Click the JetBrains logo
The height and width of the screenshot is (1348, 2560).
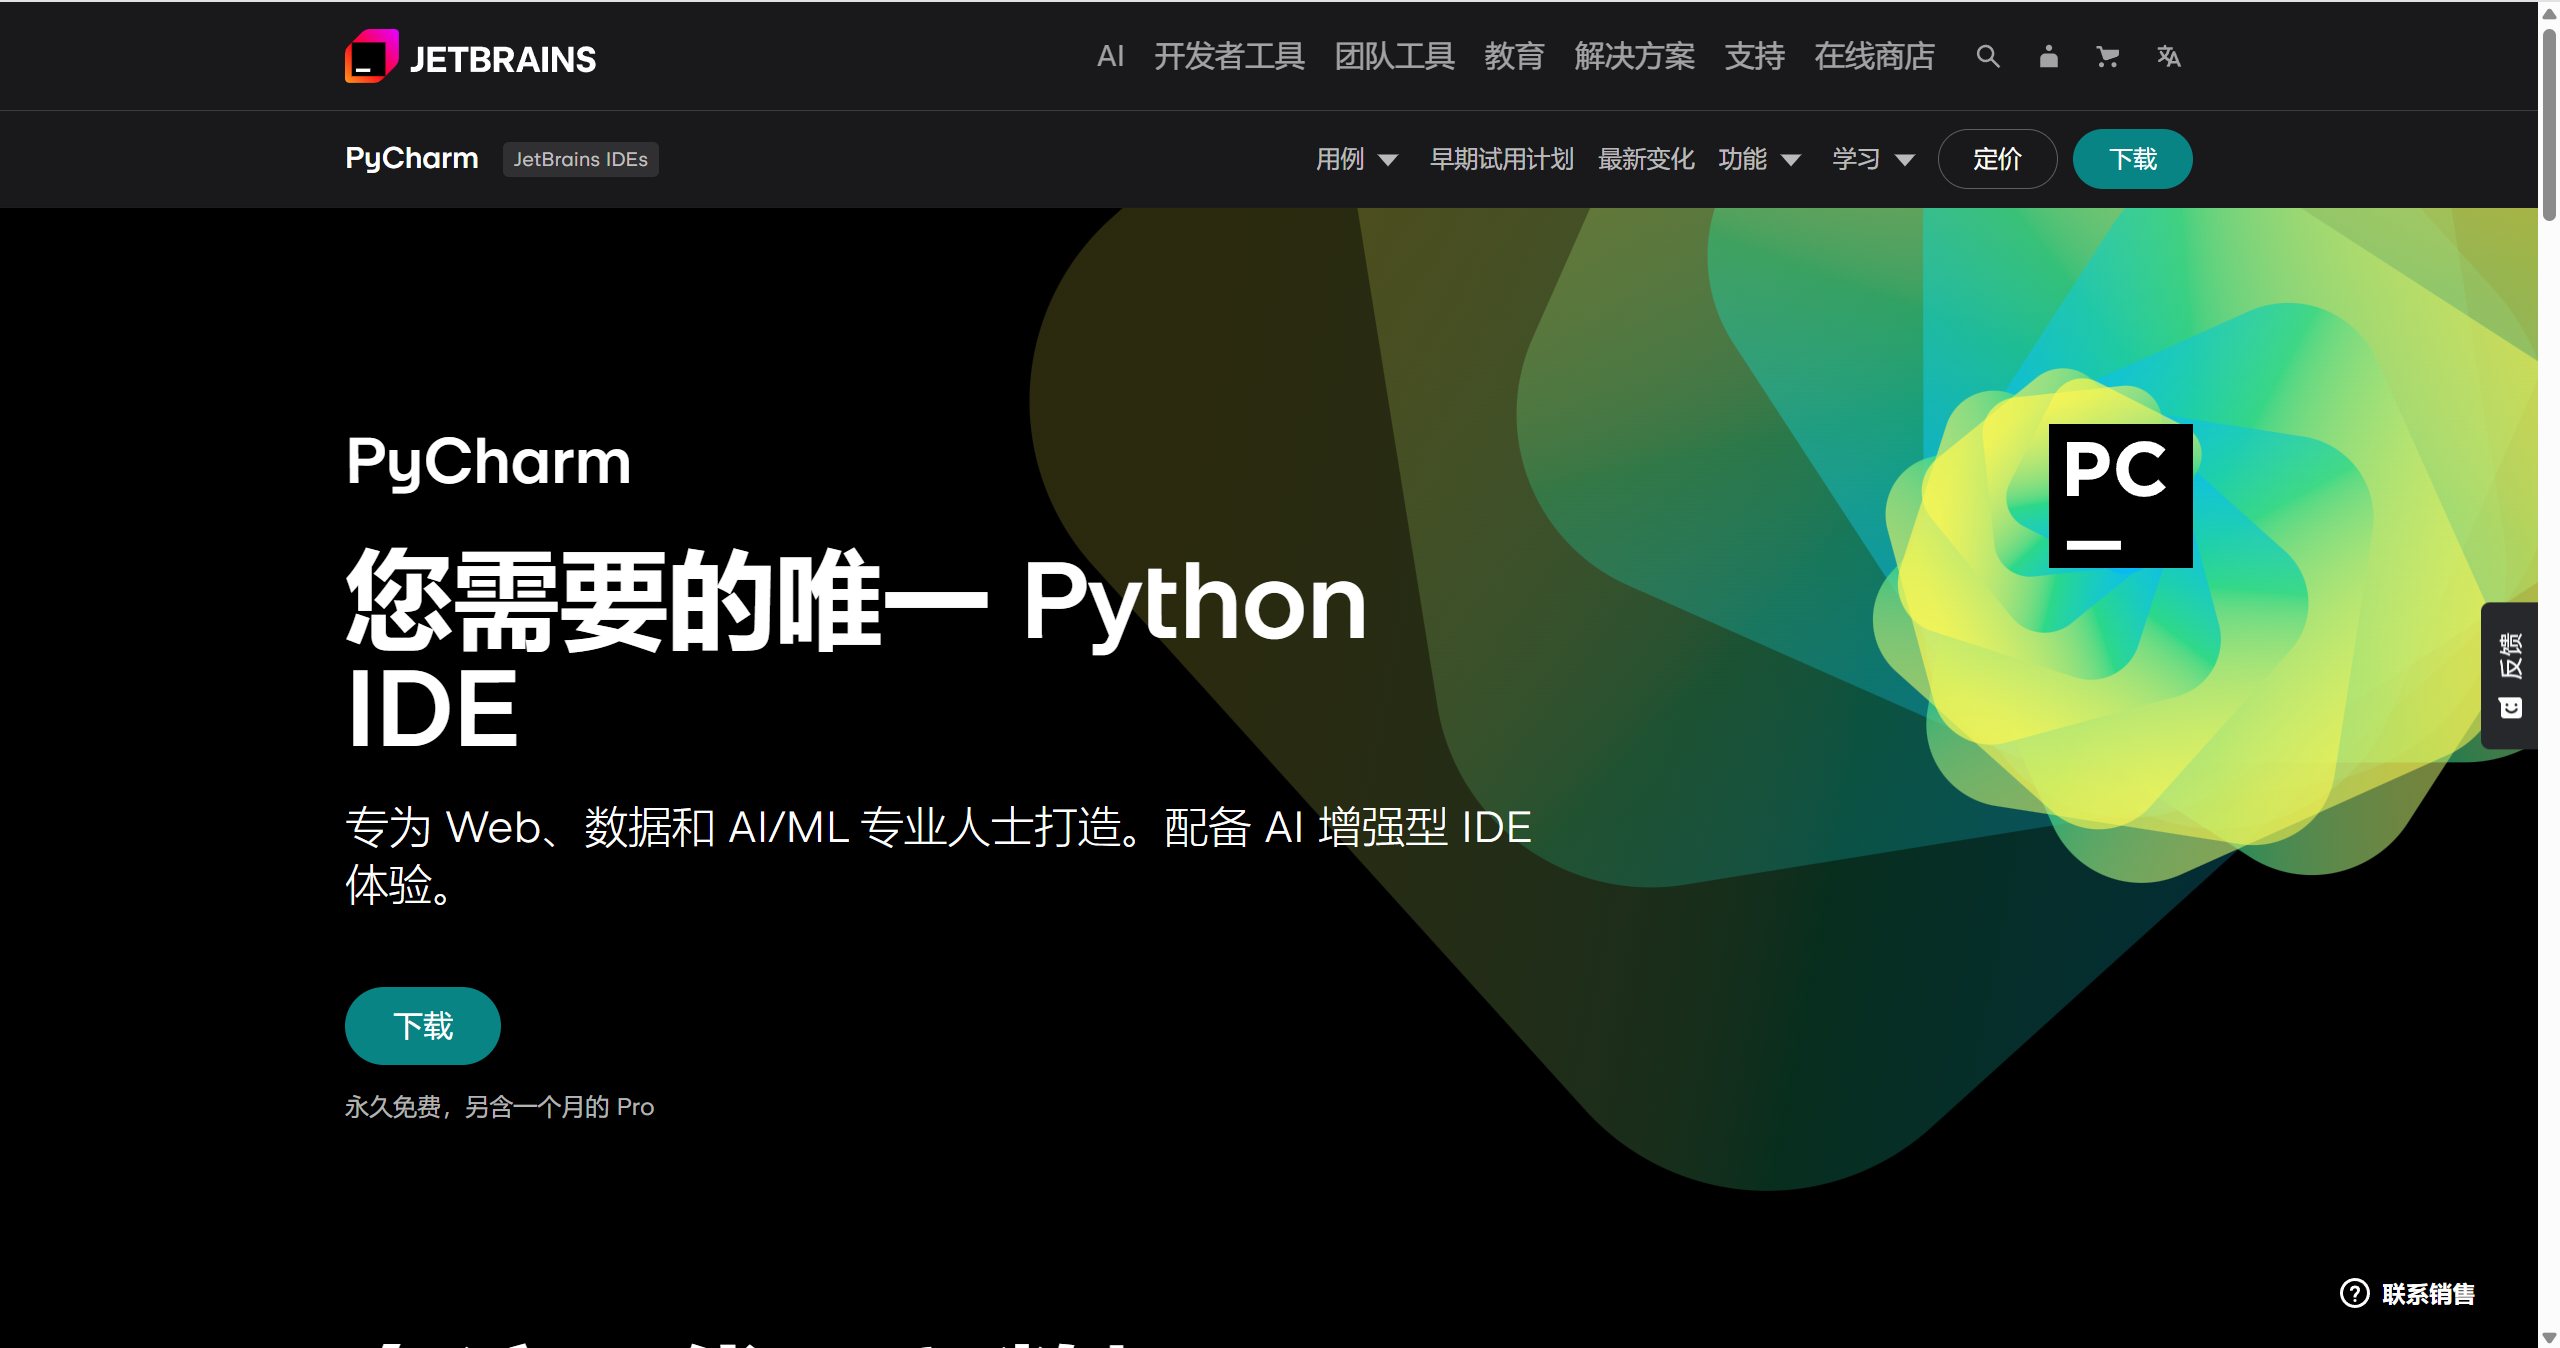(469, 57)
